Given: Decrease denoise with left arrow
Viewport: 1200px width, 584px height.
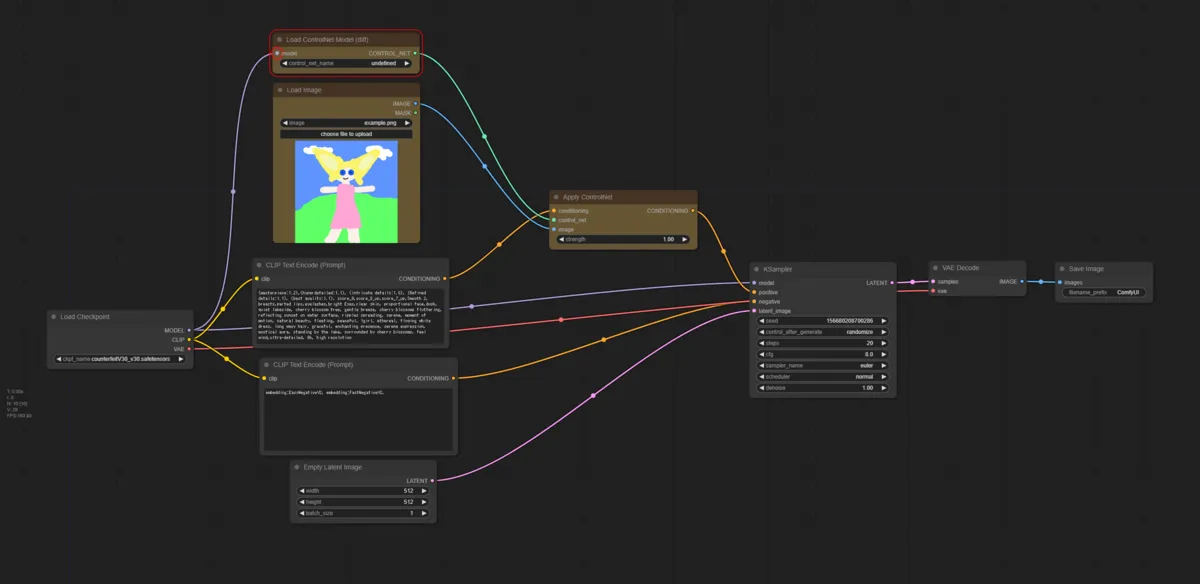Looking at the screenshot, I should [x=761, y=388].
